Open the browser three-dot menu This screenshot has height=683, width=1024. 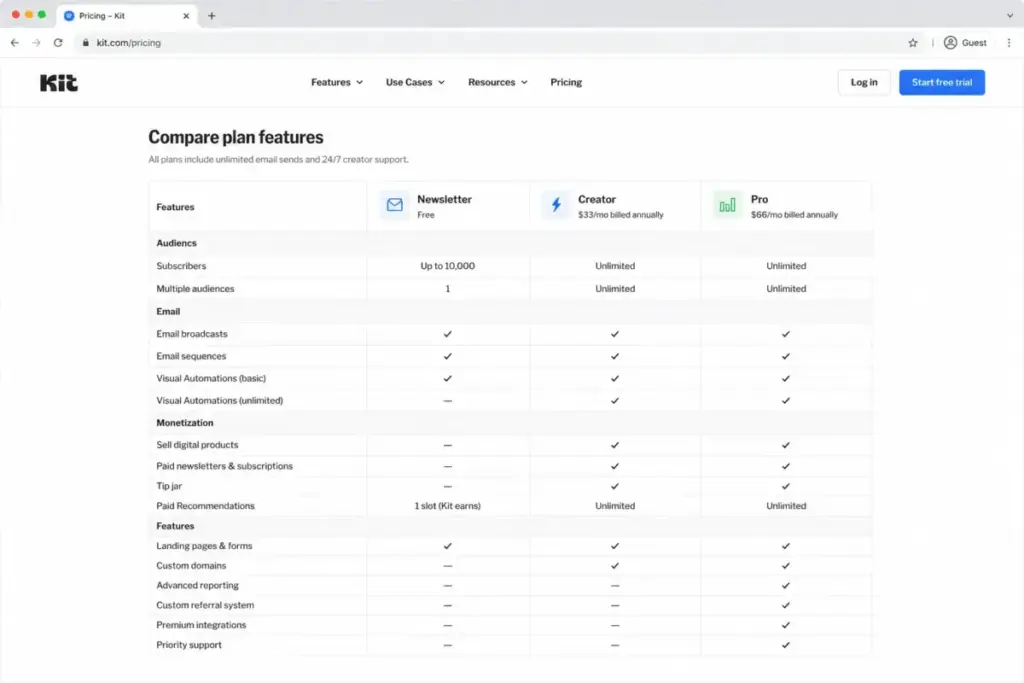[1009, 42]
